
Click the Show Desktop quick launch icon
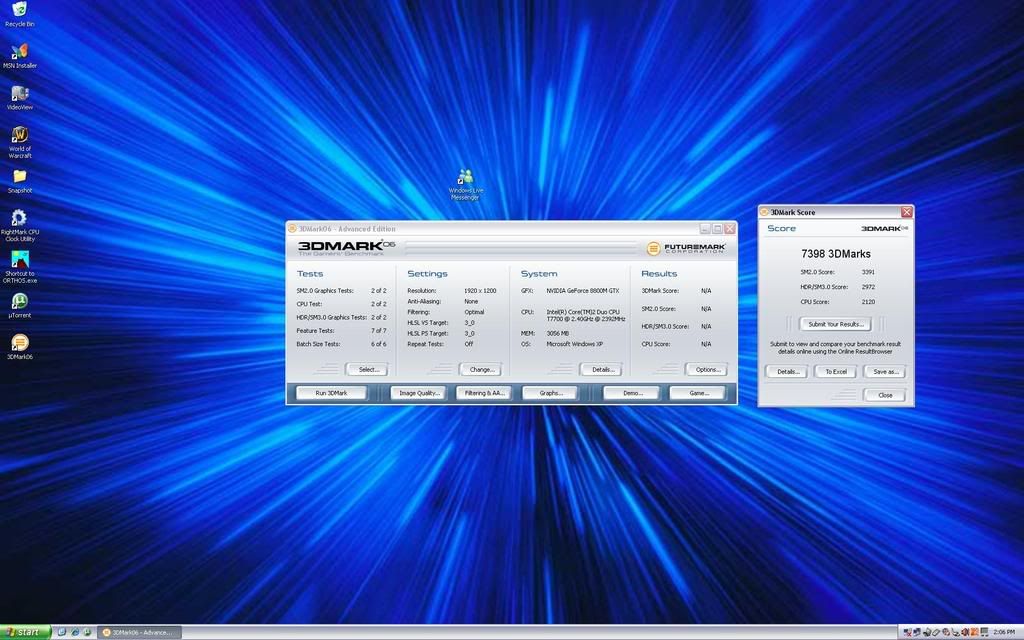pos(62,632)
